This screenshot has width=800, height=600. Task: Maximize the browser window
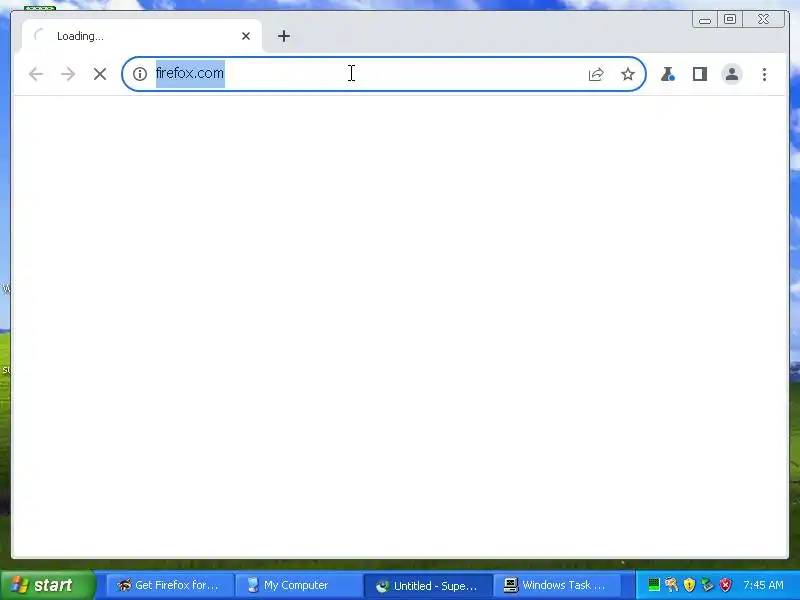(x=730, y=20)
